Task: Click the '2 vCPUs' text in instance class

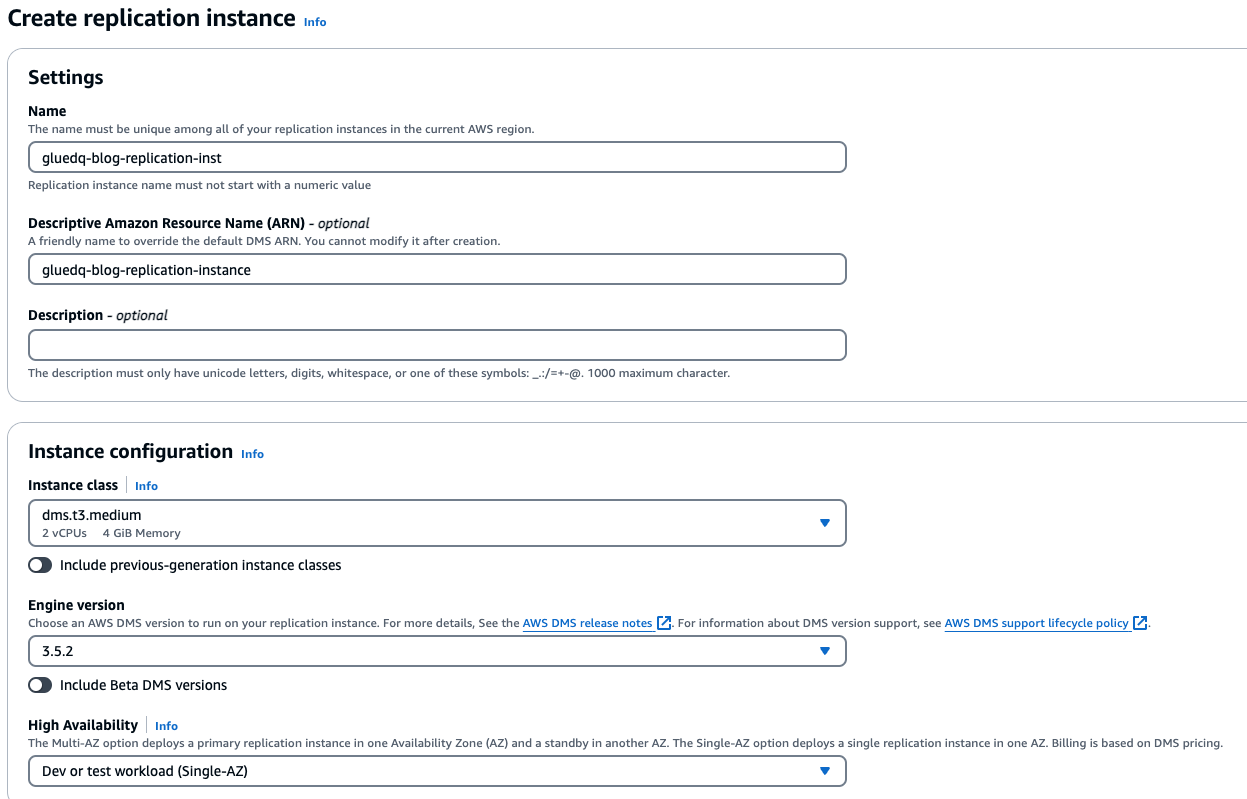Action: (64, 533)
